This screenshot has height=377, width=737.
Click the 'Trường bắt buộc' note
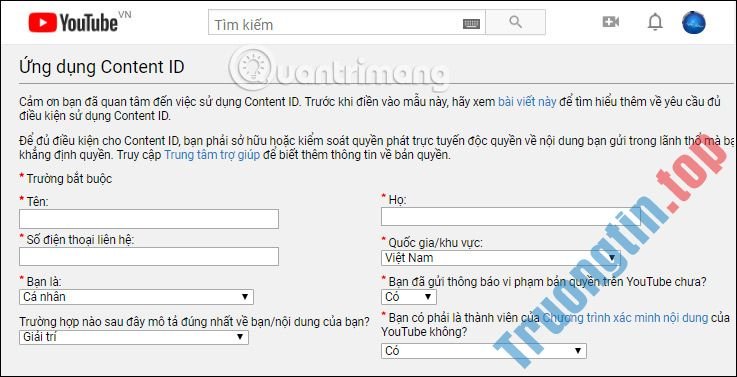pyautogui.click(x=69, y=179)
